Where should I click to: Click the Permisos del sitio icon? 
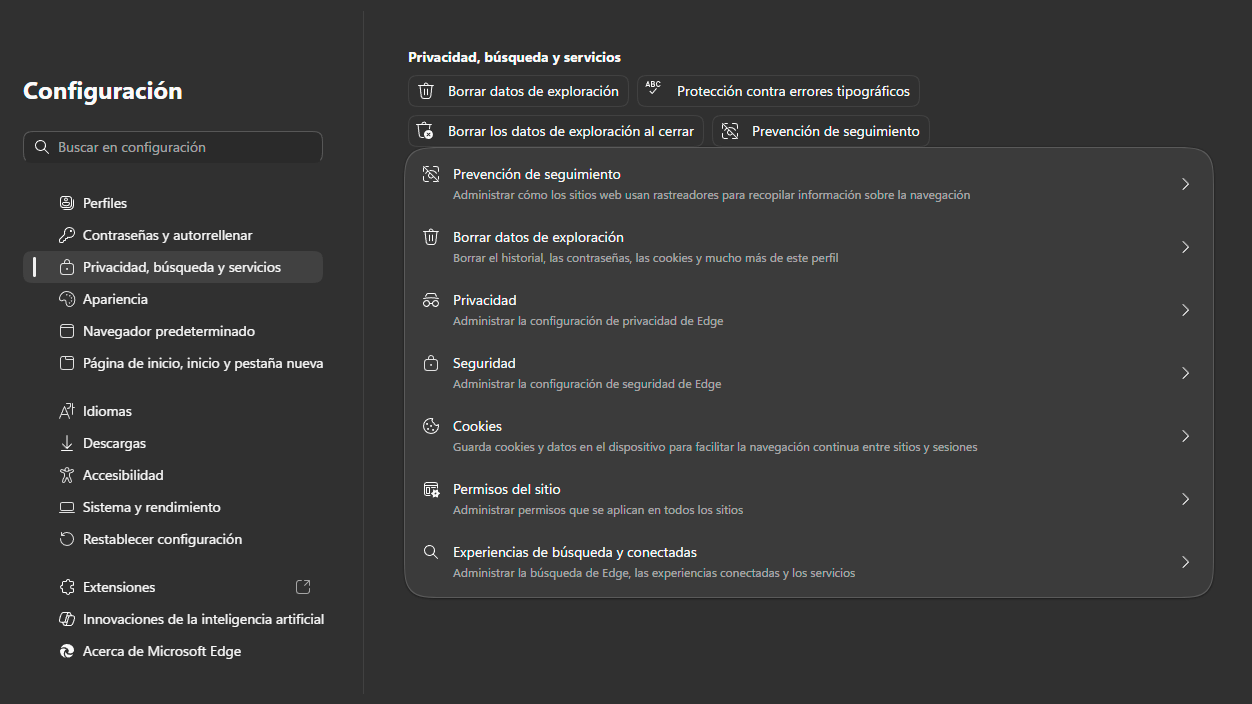431,488
